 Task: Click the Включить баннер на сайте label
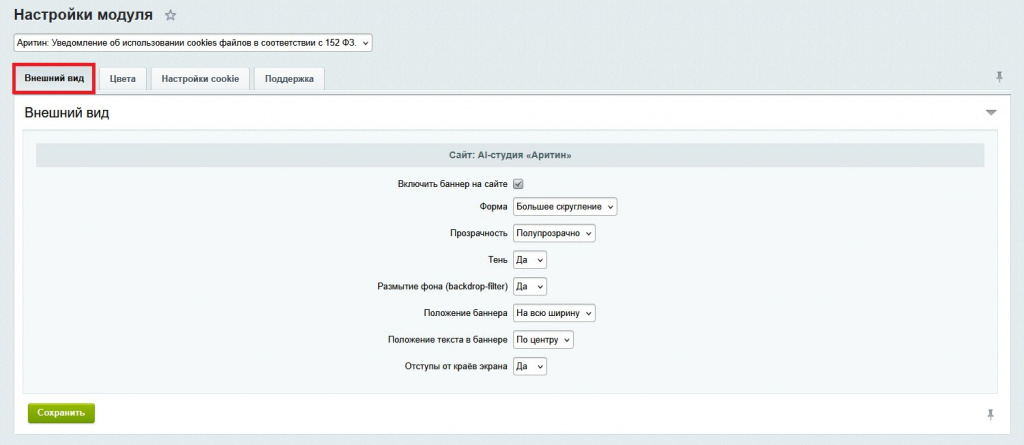pyautogui.click(x=453, y=184)
